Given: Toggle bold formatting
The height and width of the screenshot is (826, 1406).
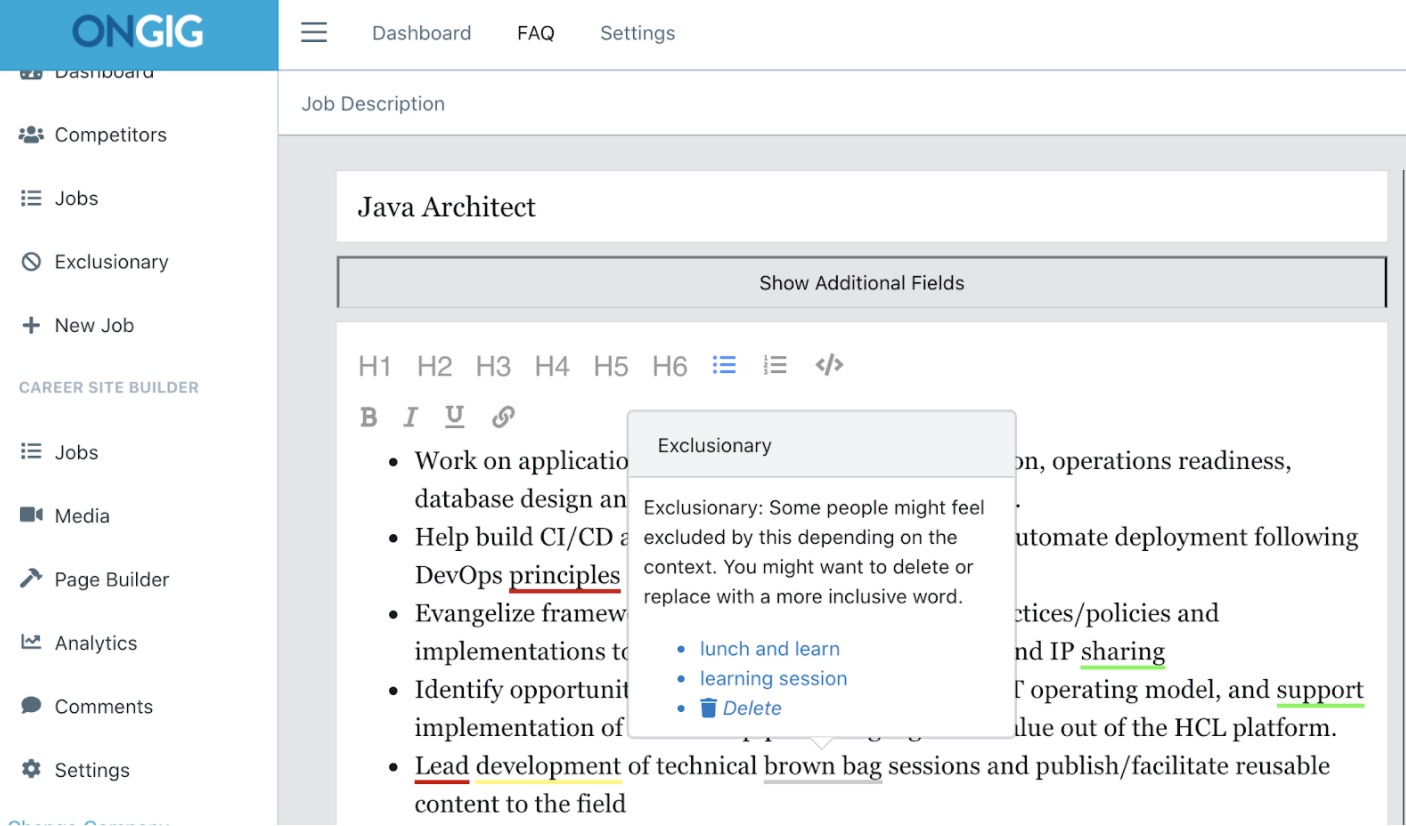Looking at the screenshot, I should [x=368, y=416].
